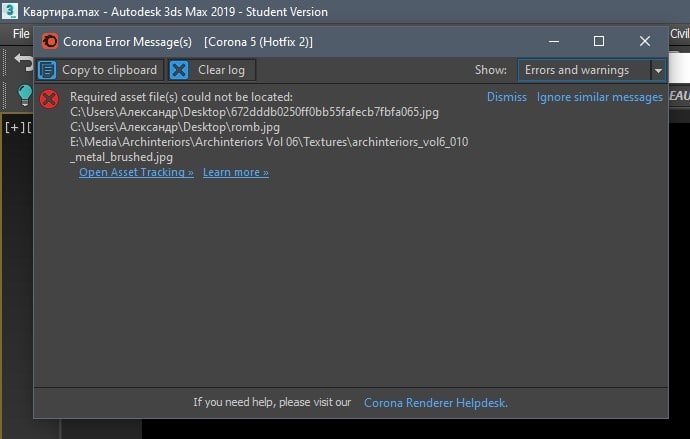Click the blue X Clear log icon

click(179, 70)
